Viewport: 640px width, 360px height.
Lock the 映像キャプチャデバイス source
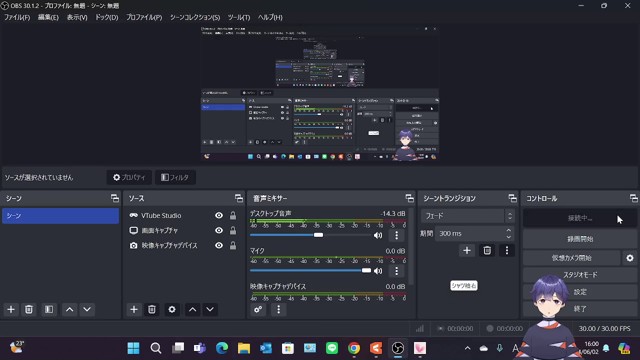pos(233,246)
